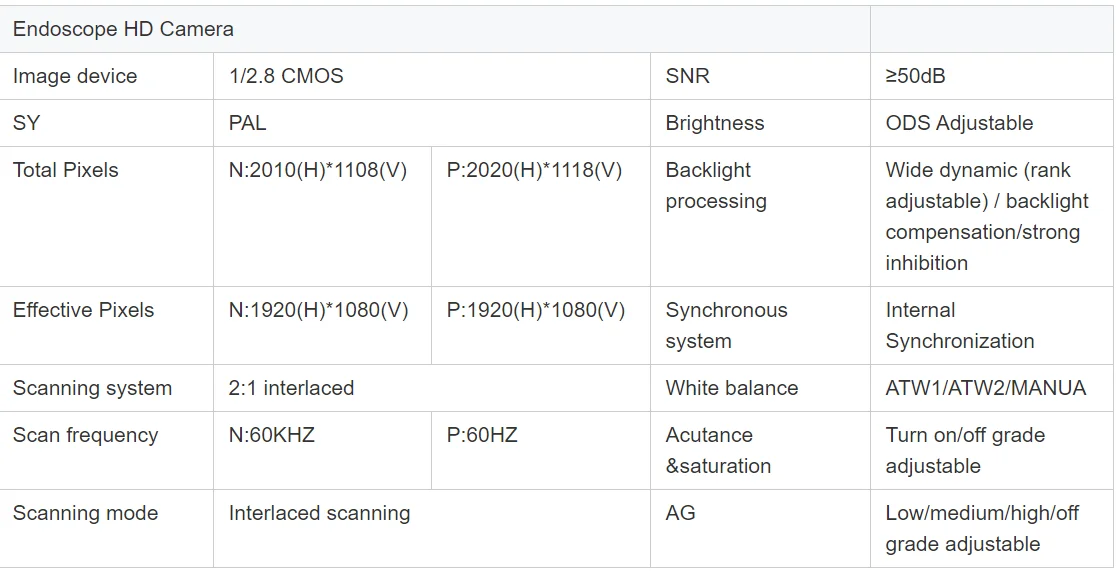Select the "N:2010(H)*1108(V)" cell
The width and height of the screenshot is (1116, 571).
coord(318,170)
